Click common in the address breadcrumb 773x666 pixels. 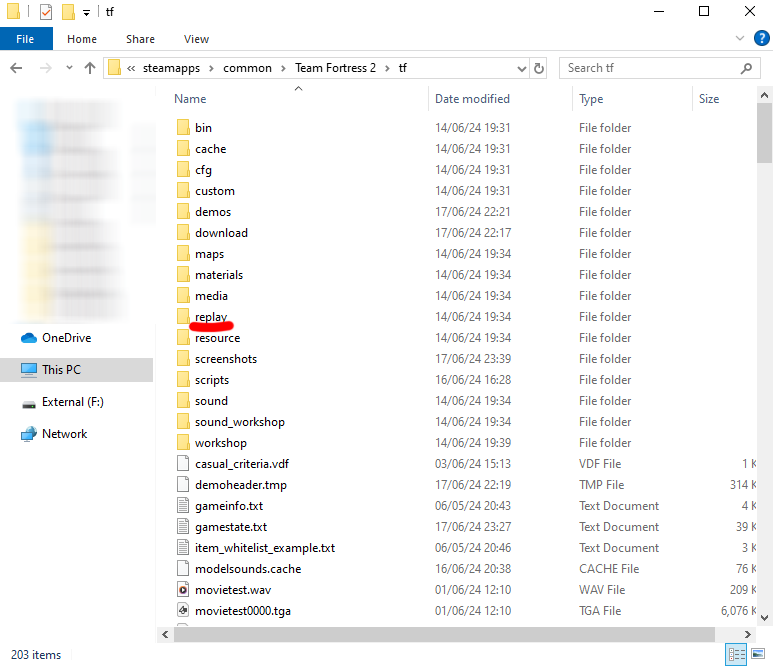click(247, 68)
